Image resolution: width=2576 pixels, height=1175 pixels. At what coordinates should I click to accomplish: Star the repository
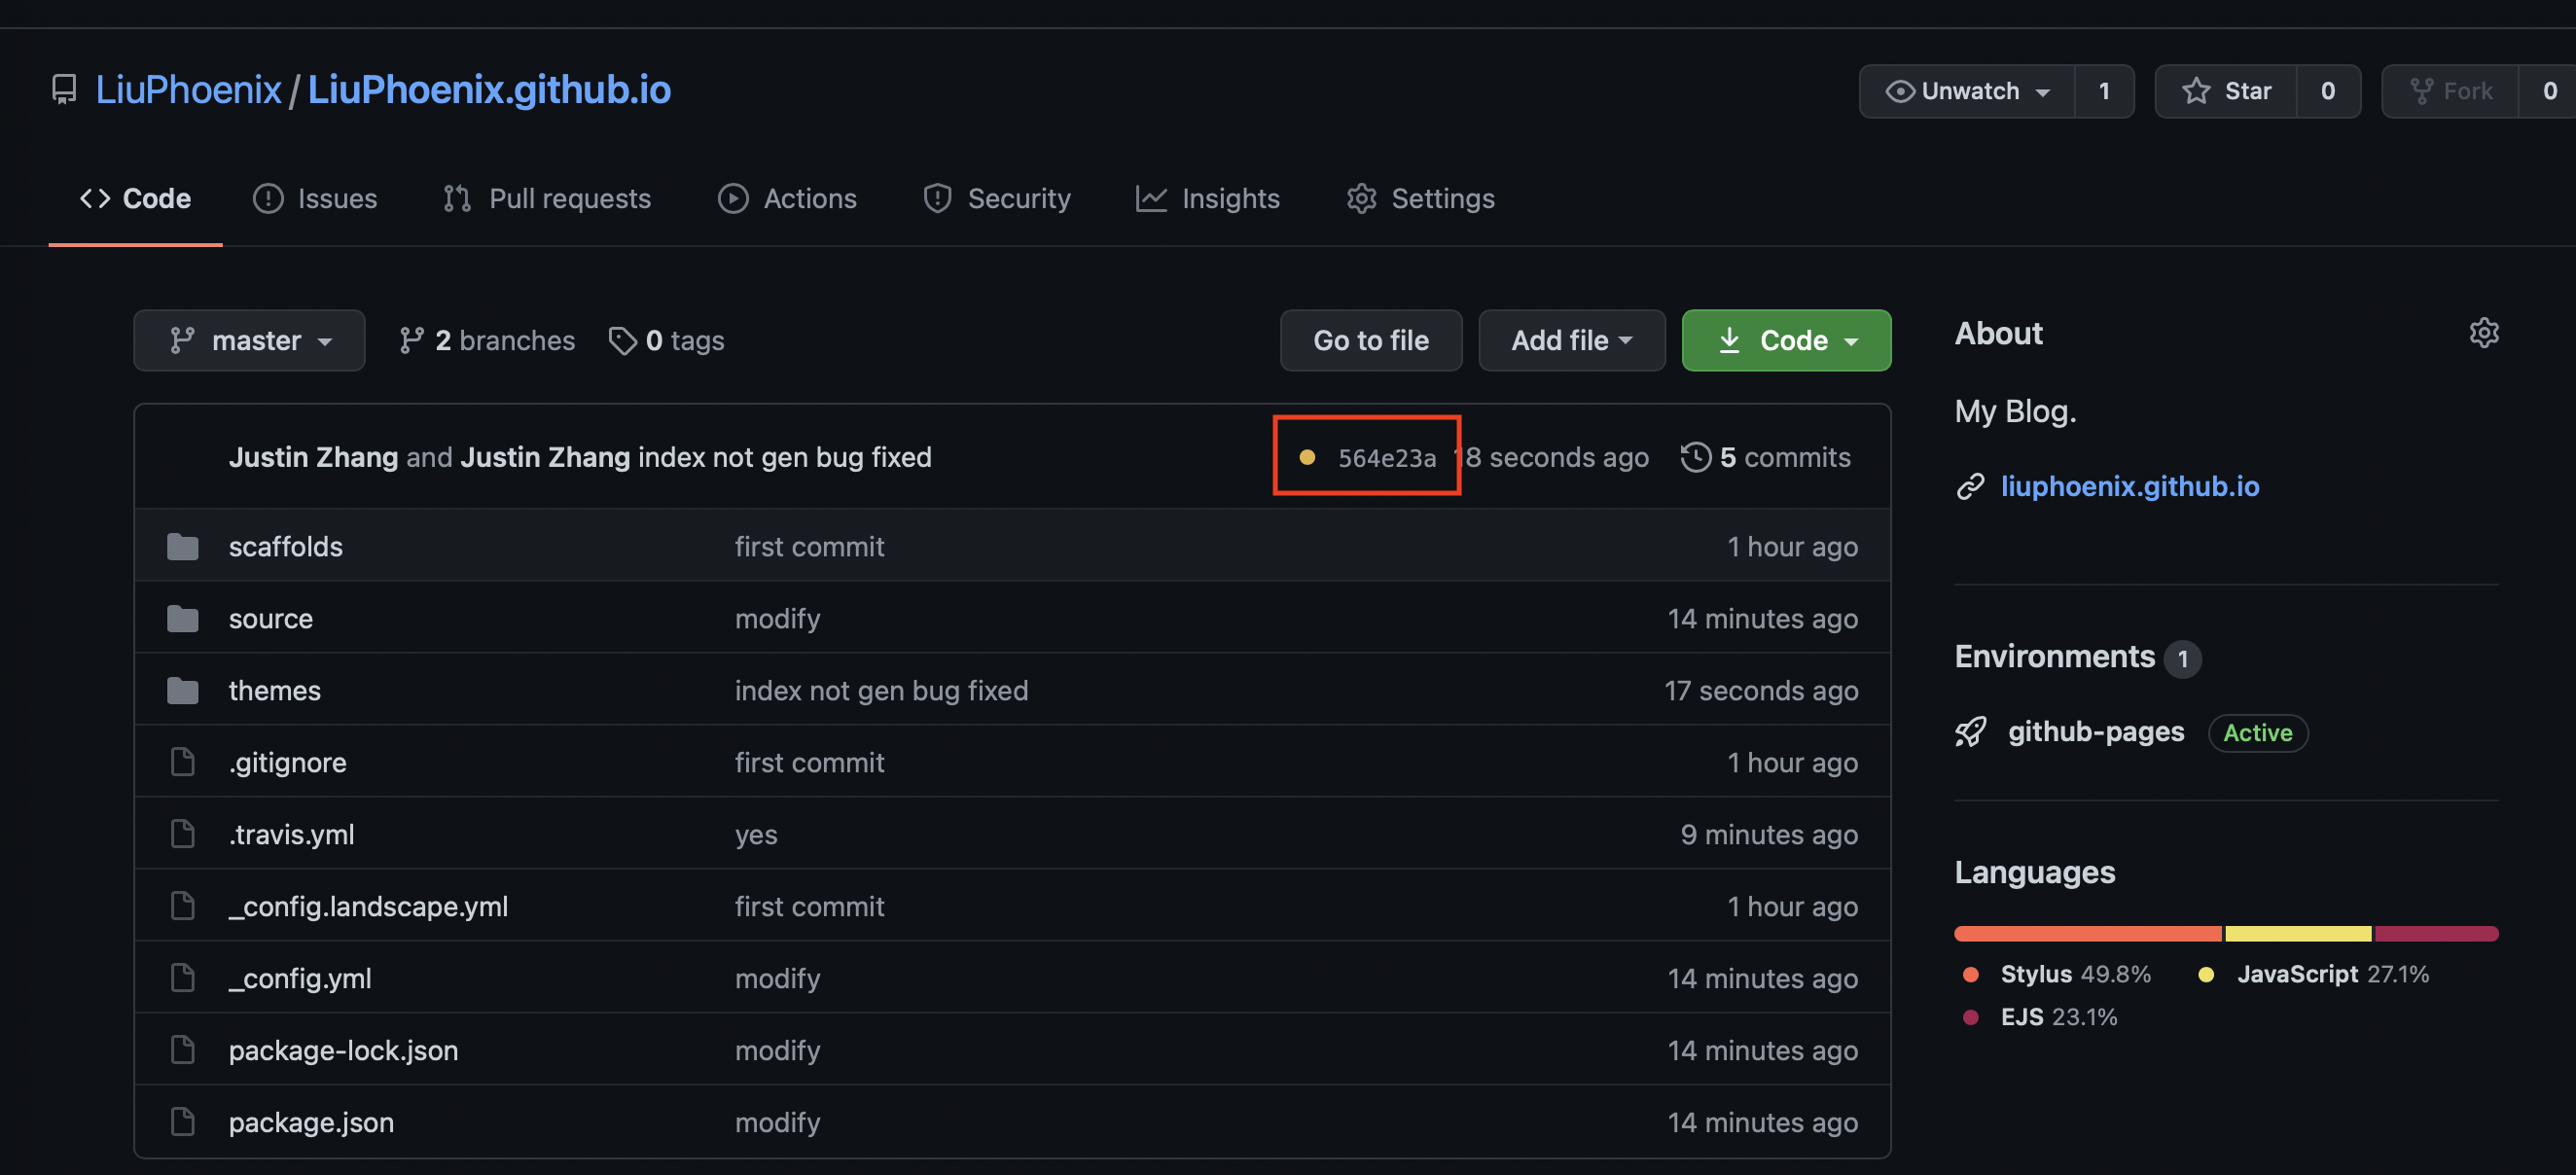click(x=2226, y=91)
